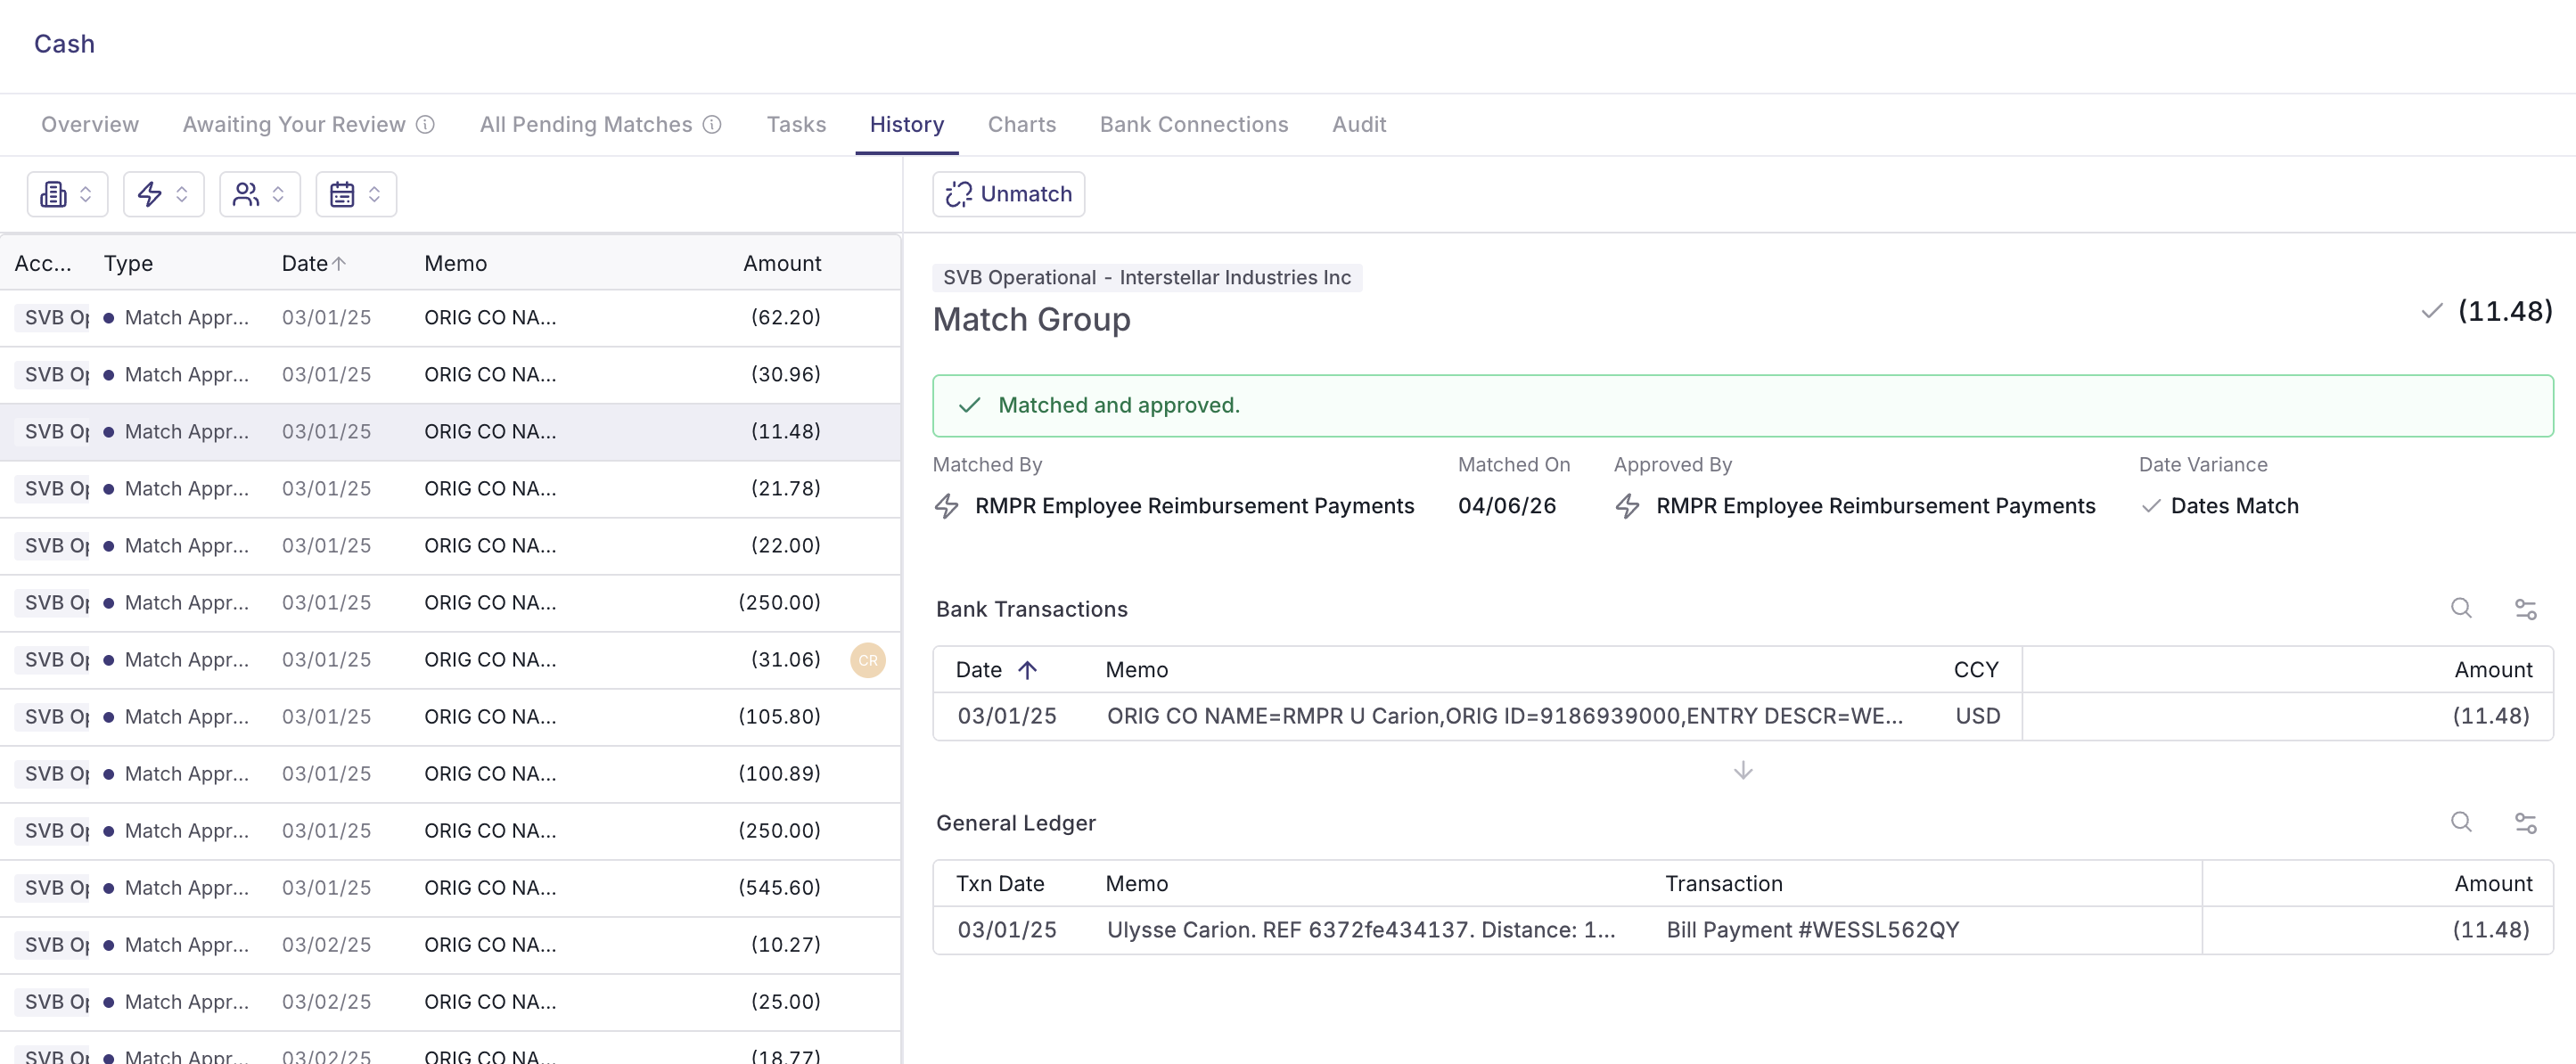The height and width of the screenshot is (1064, 2576).
Task: Select the row with amount (30.96)
Action: (x=450, y=375)
